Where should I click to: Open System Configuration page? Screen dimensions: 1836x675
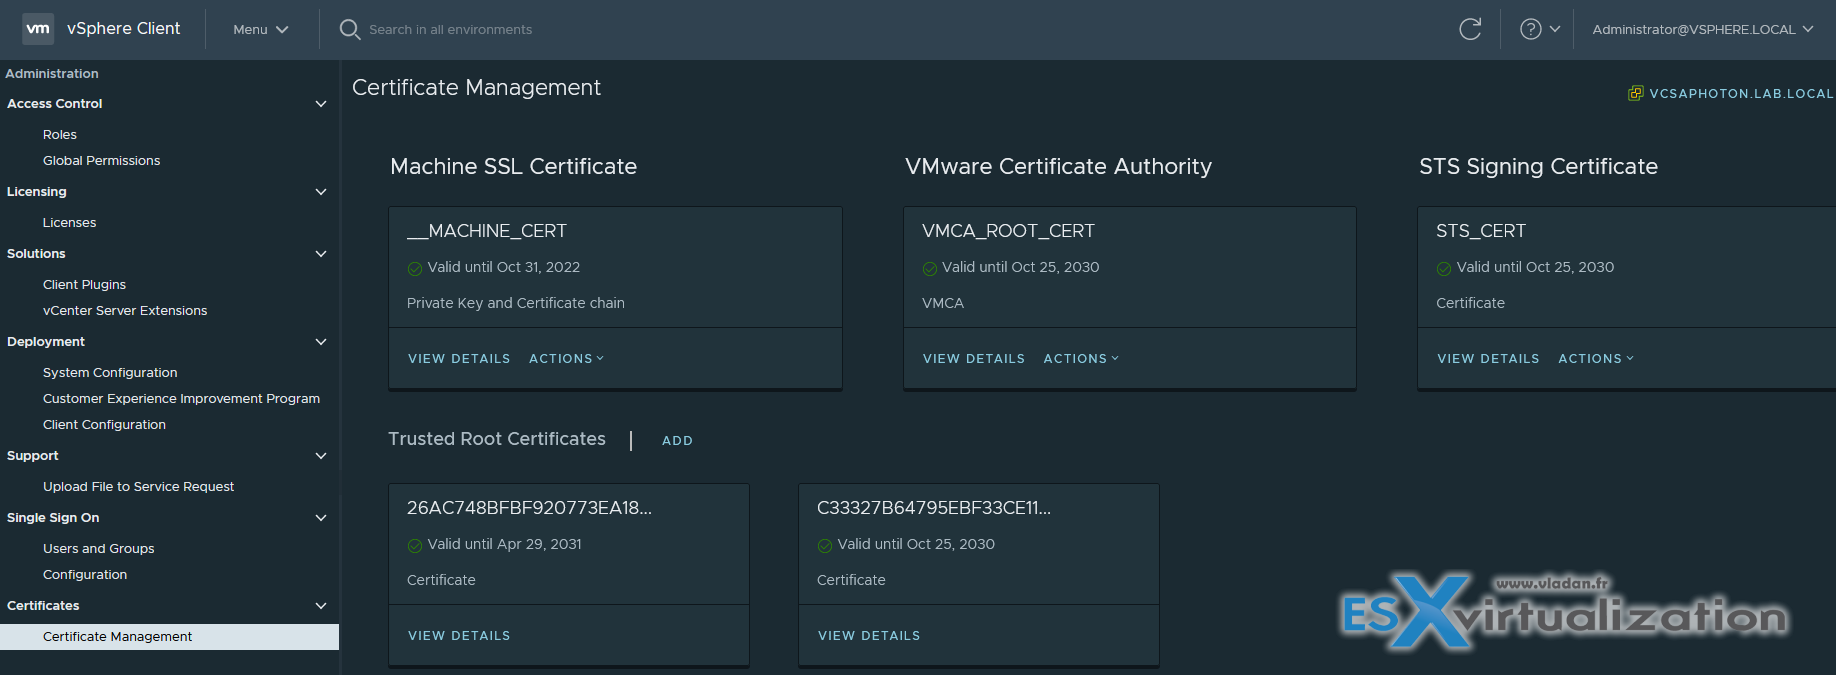point(110,372)
